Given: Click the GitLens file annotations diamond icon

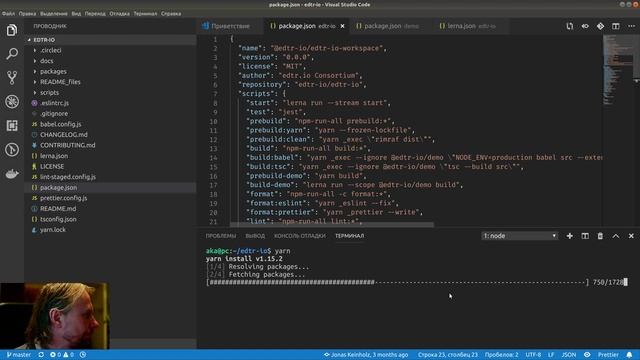Looking at the screenshot, I should click(x=600, y=26).
